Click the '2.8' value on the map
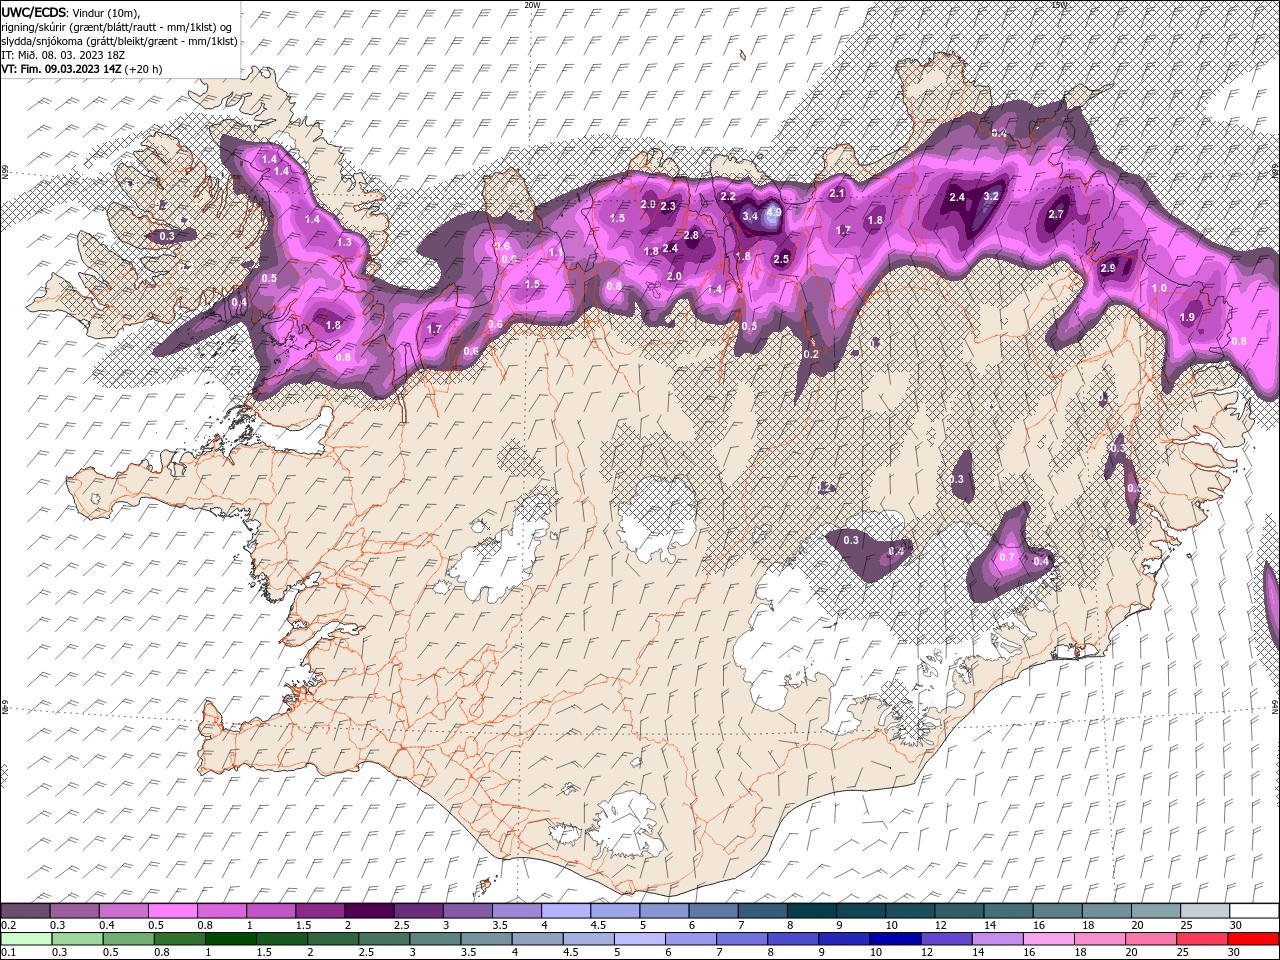This screenshot has height=960, width=1280. pyautogui.click(x=690, y=235)
